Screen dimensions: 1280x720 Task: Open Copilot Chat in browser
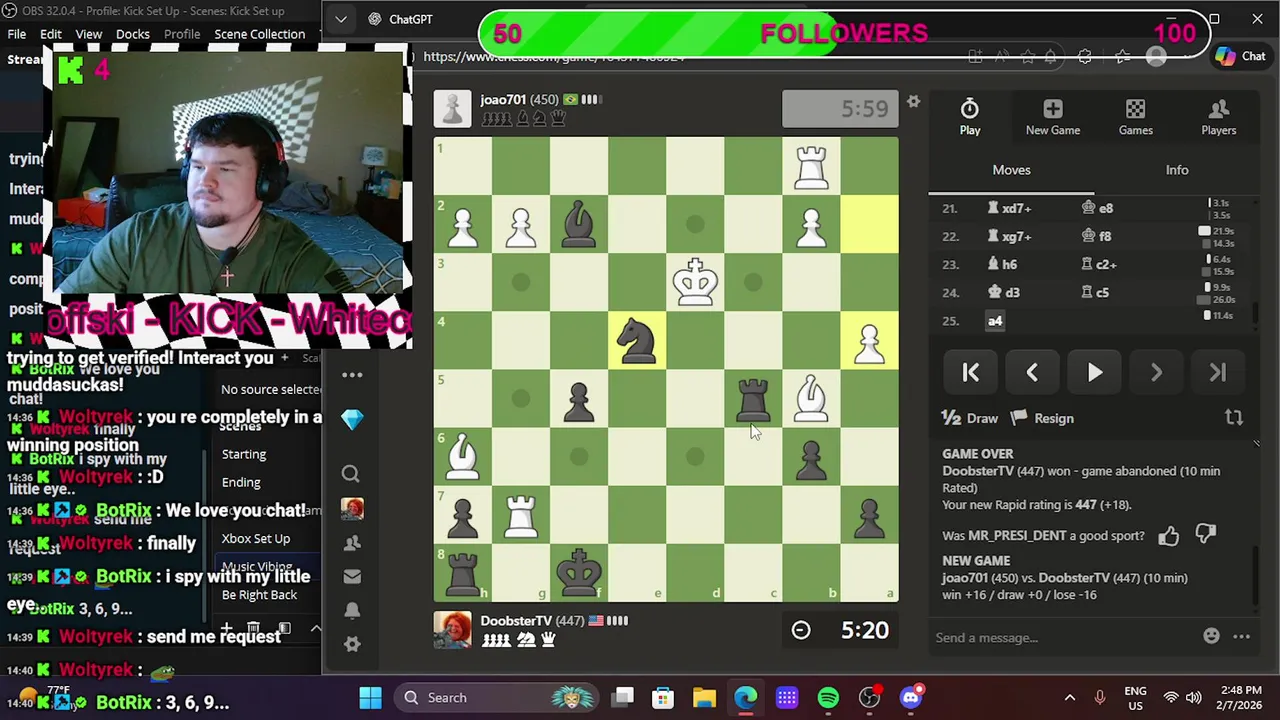pos(1240,57)
